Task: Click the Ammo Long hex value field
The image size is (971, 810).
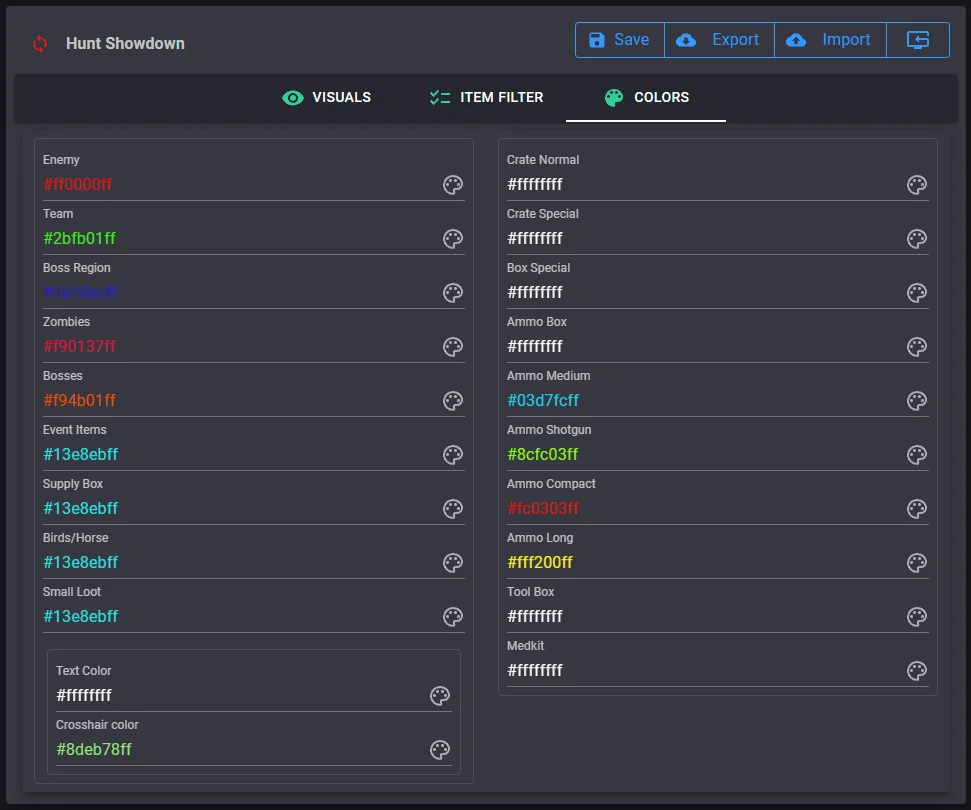Action: [x=703, y=562]
